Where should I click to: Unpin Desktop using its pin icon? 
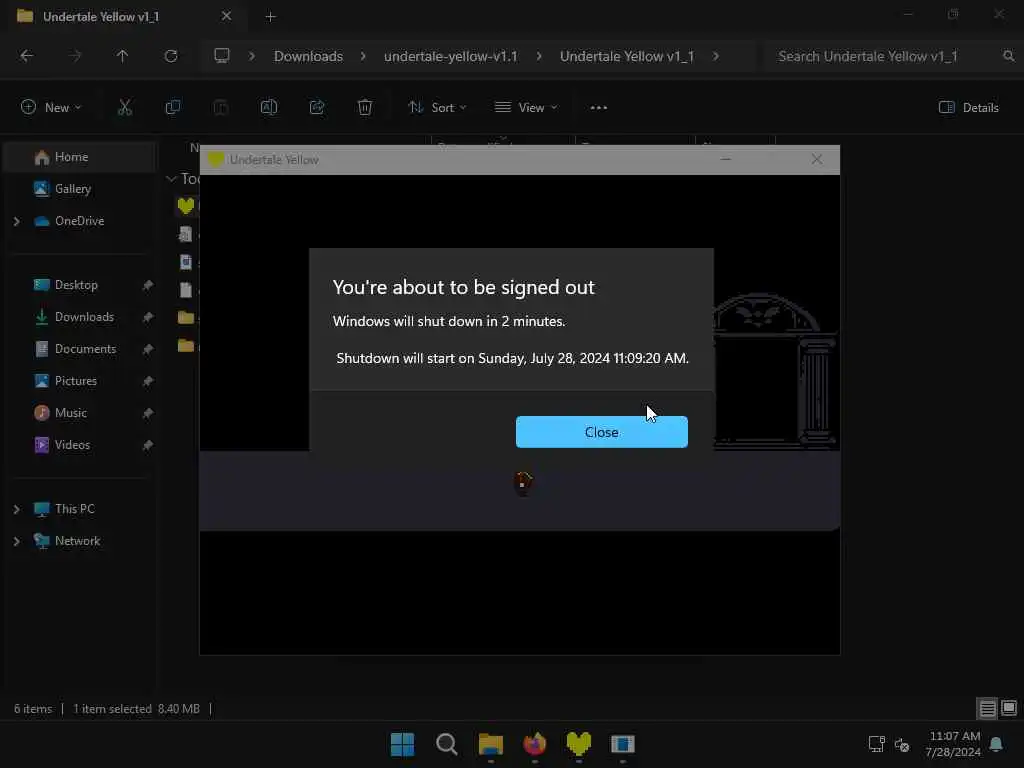pos(148,285)
